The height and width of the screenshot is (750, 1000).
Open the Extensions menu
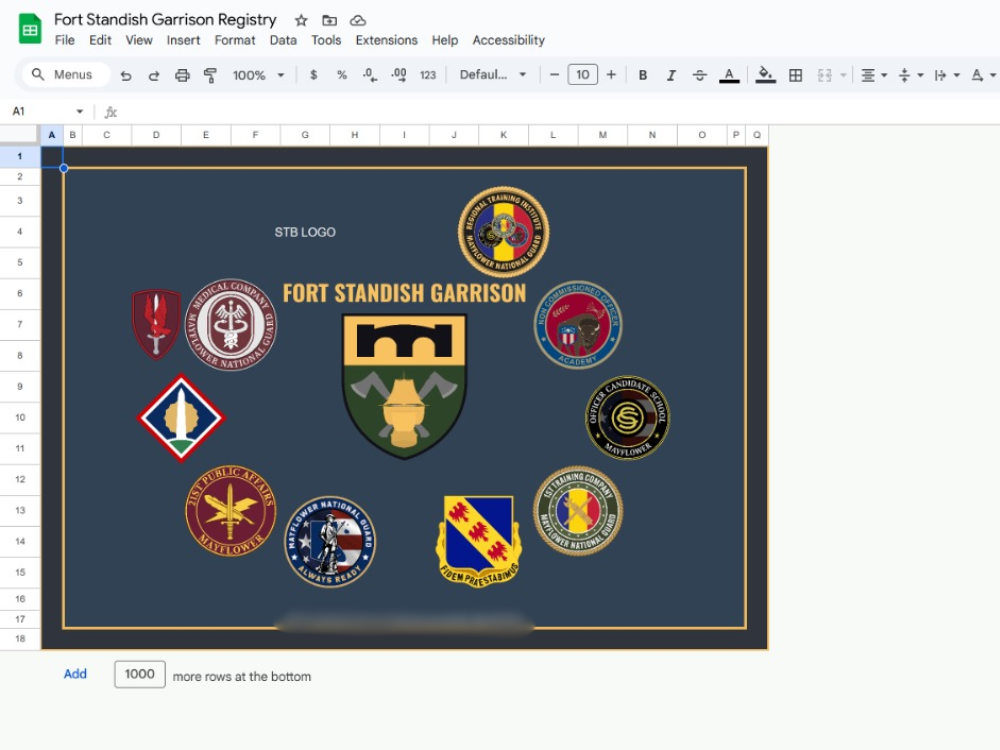(x=386, y=40)
